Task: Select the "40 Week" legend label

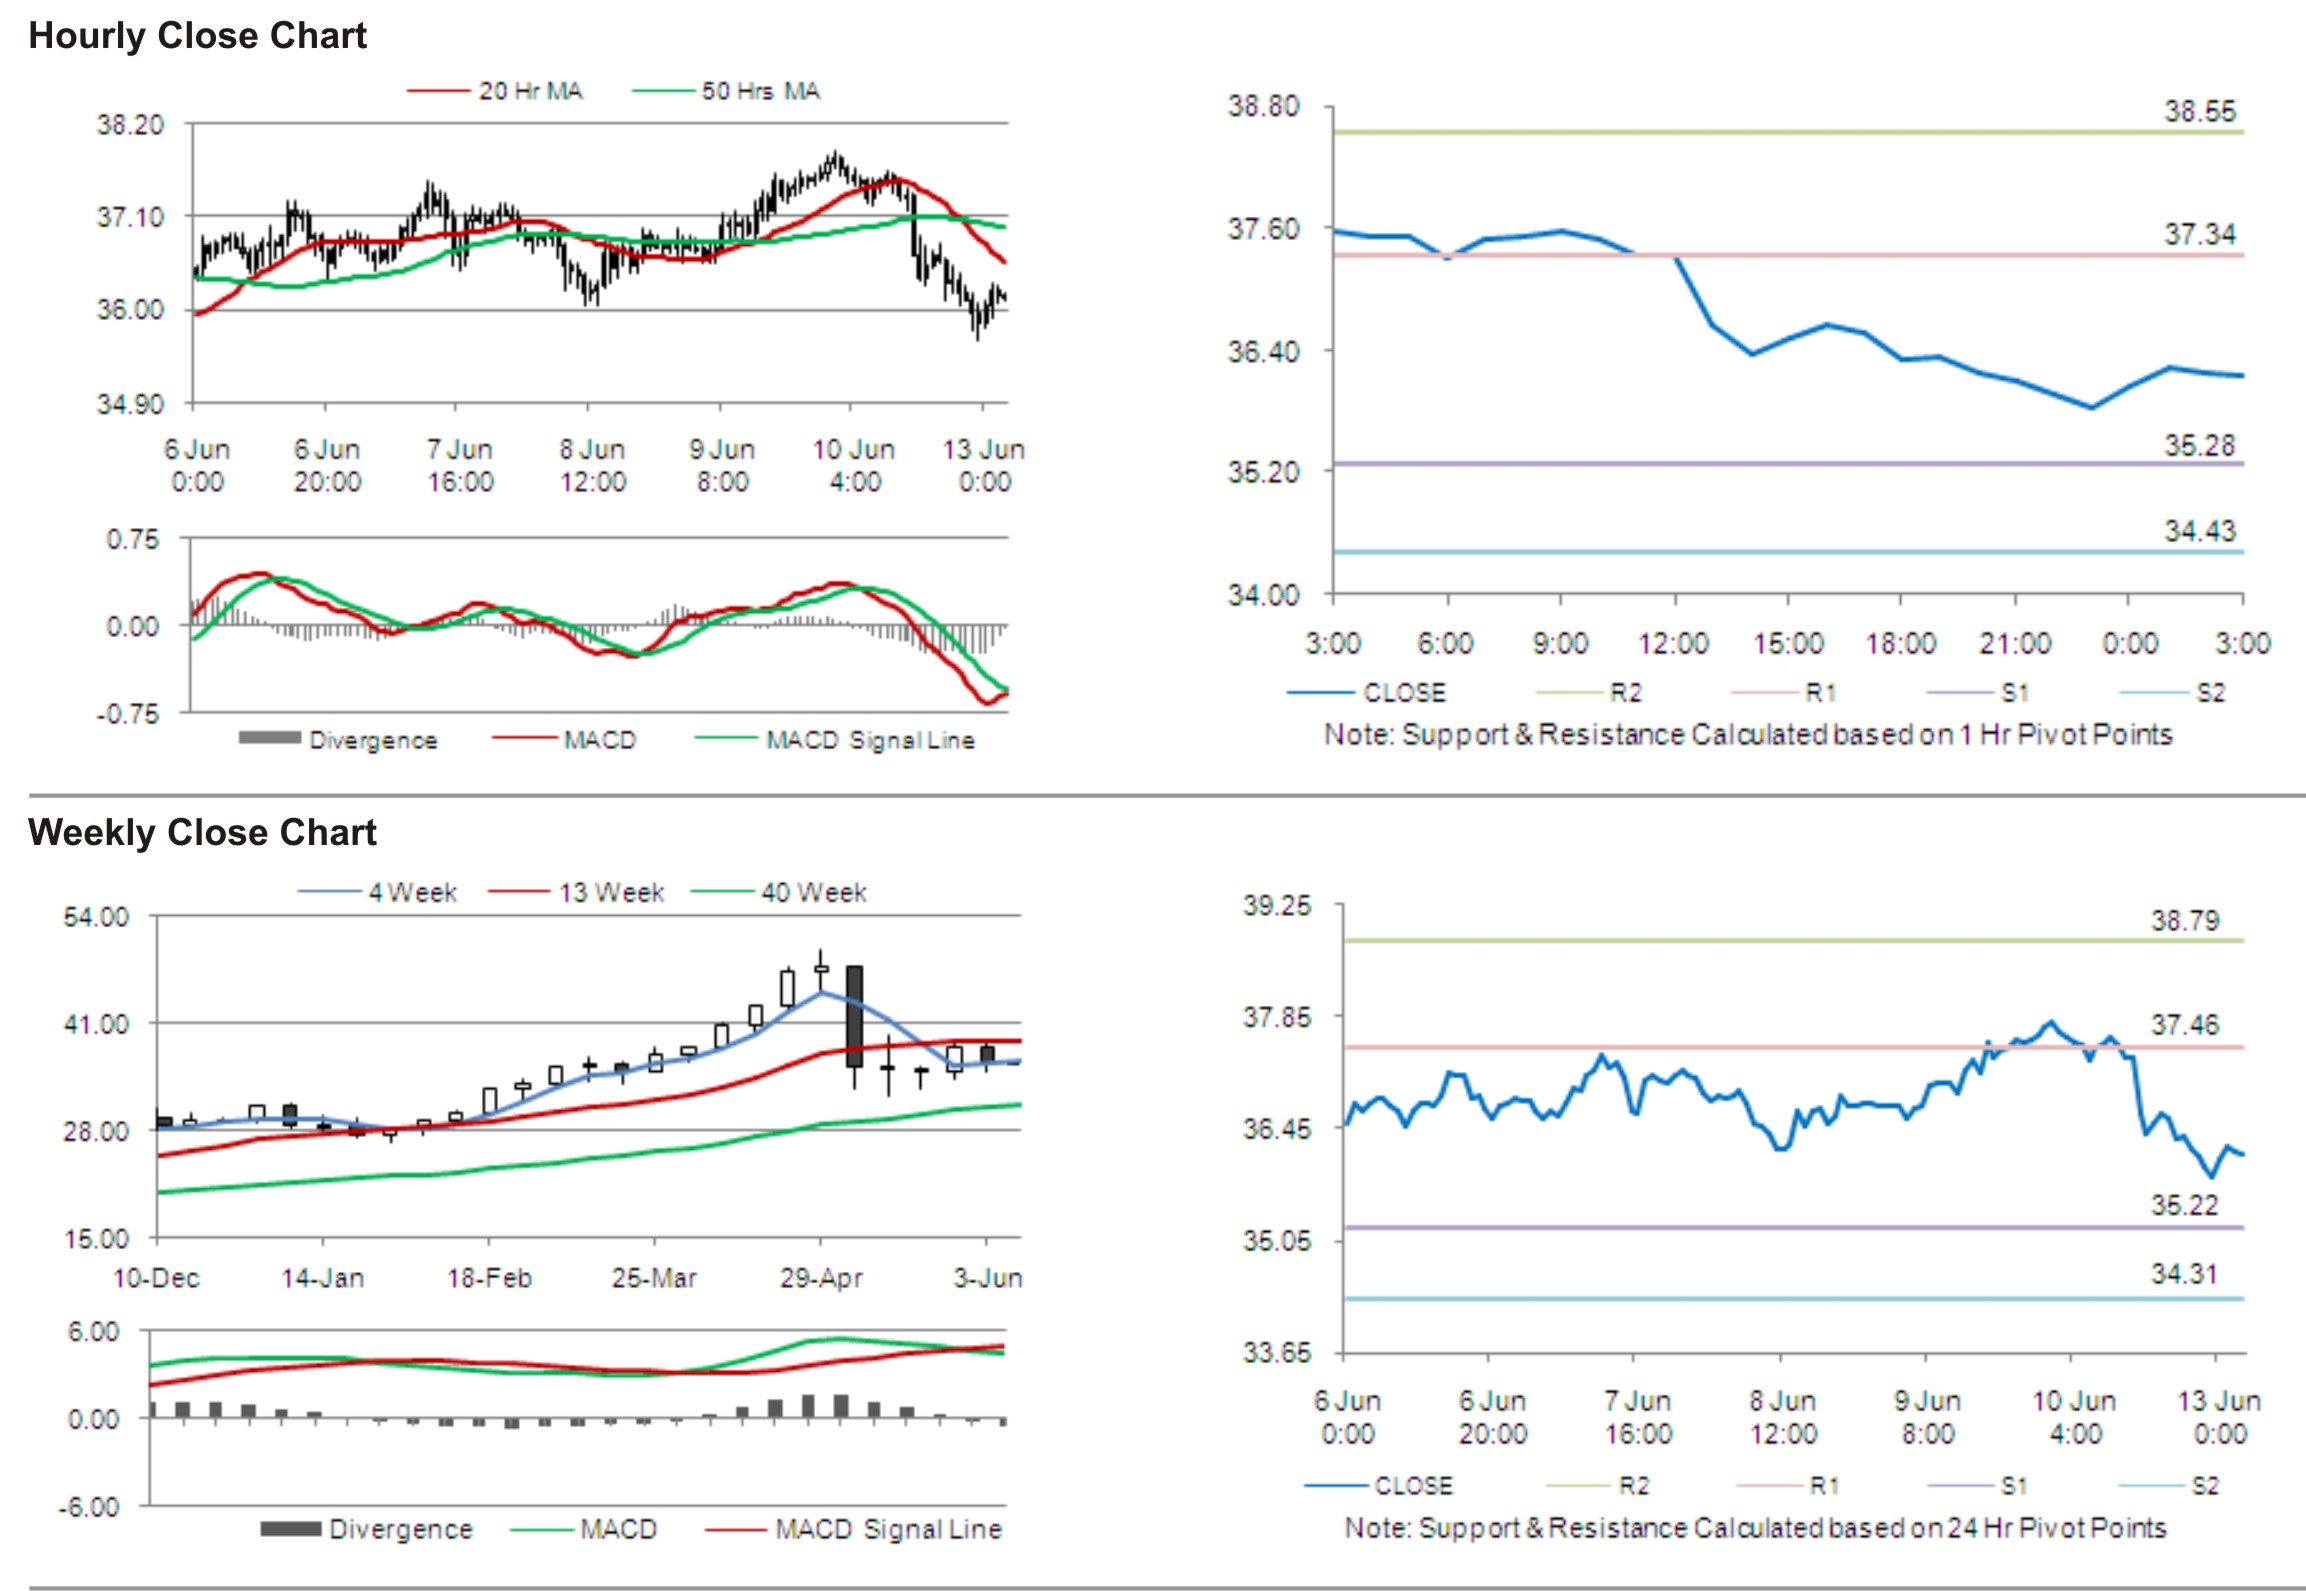Action: [x=814, y=892]
